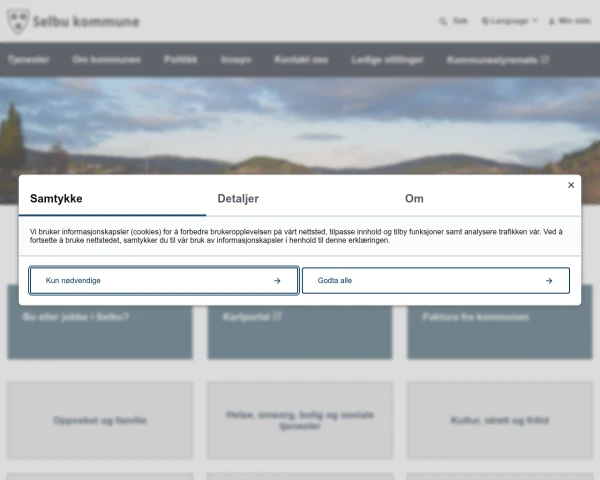Open the Bo eller jobbe i Selbu? card
This screenshot has width=600, height=480.
tap(100, 322)
